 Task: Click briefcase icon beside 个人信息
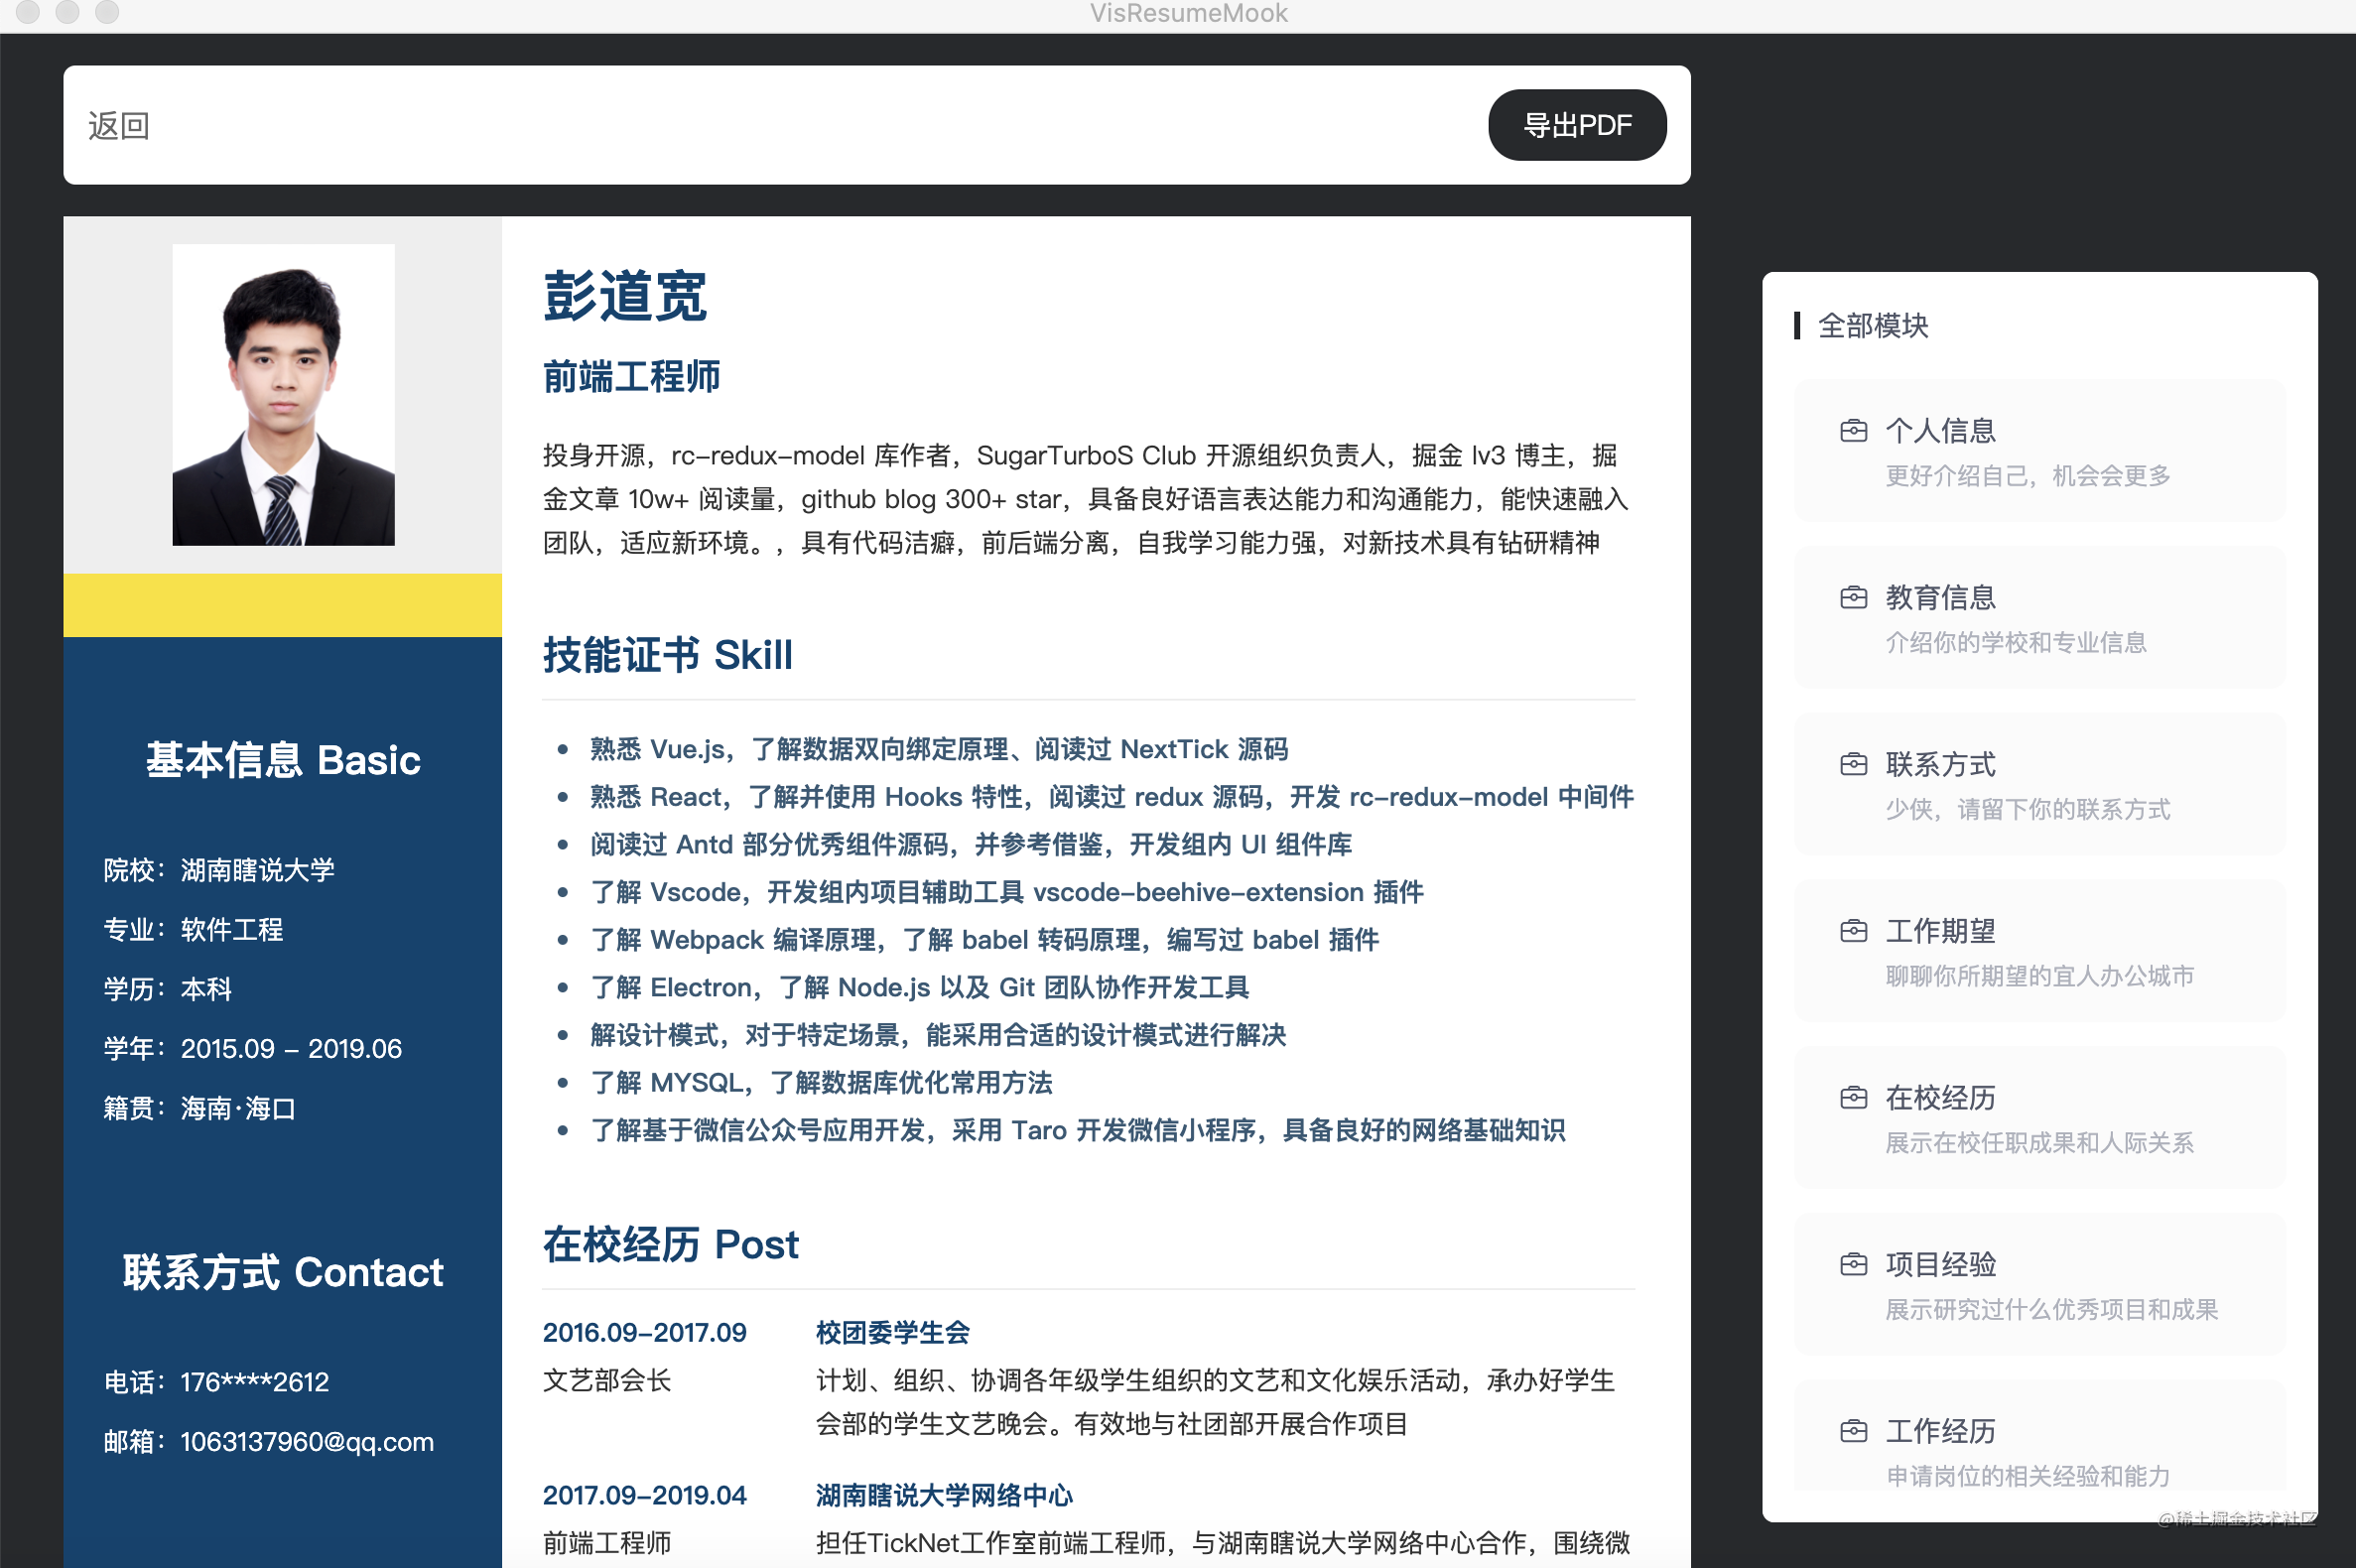1853,431
